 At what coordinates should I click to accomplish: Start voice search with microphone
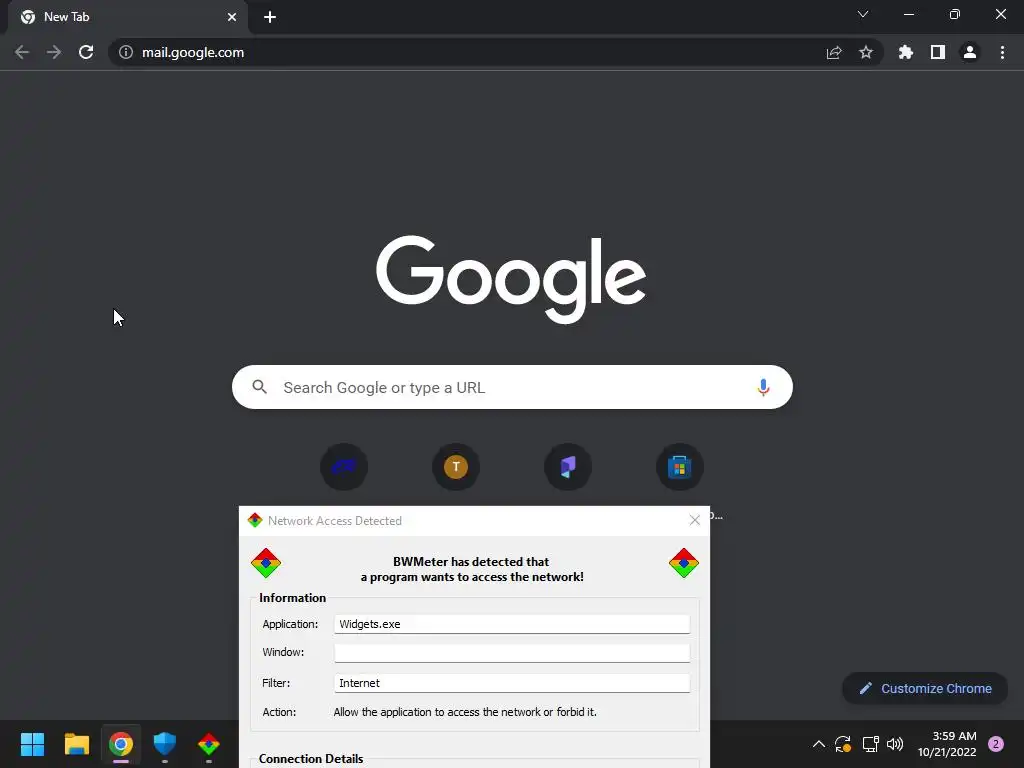coord(763,387)
